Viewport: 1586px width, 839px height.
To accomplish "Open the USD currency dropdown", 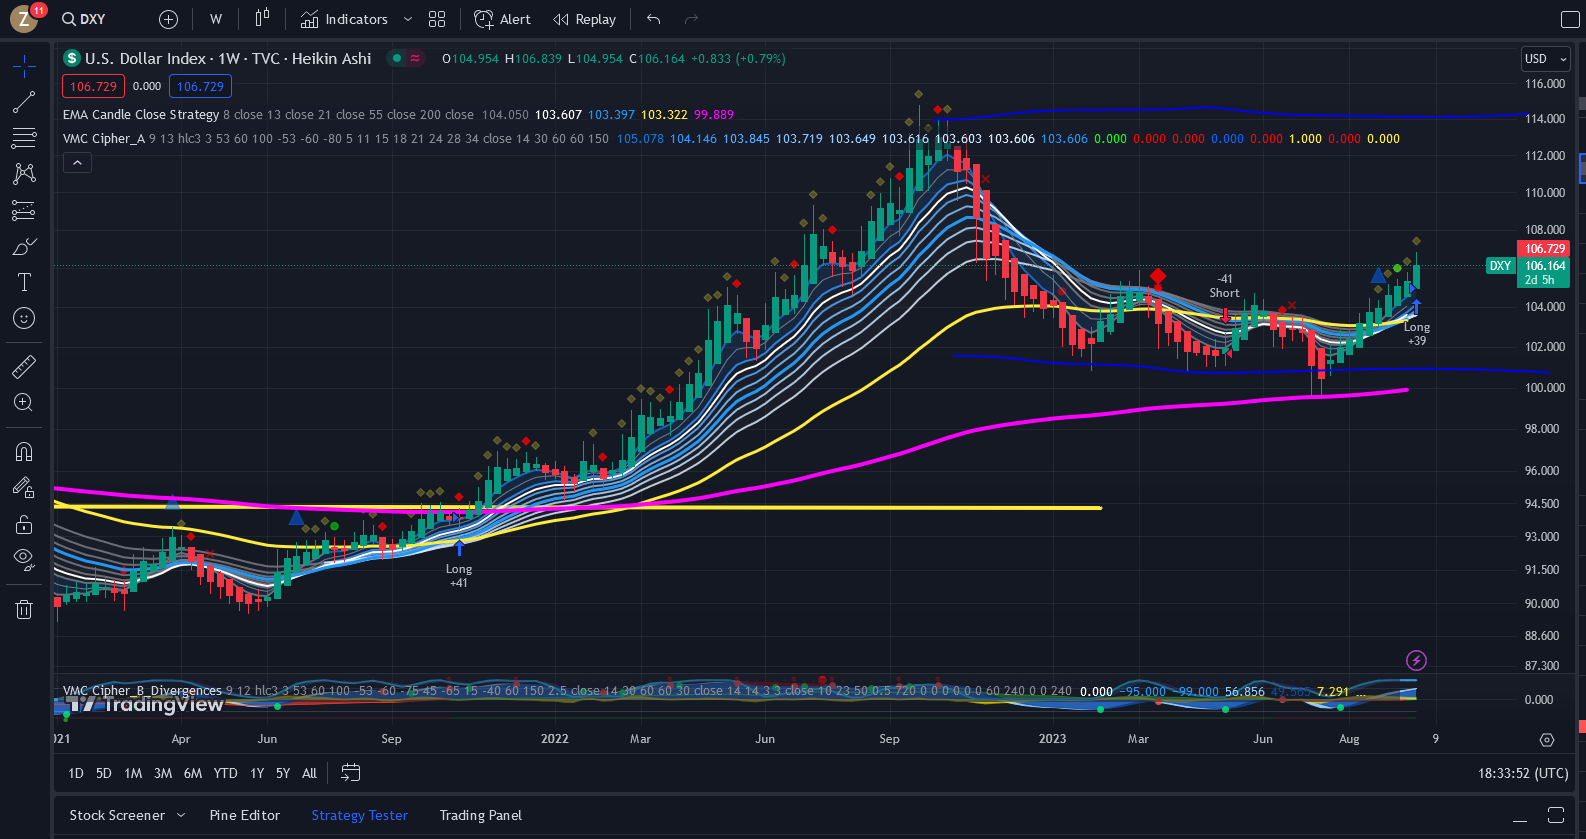I will 1545,59.
